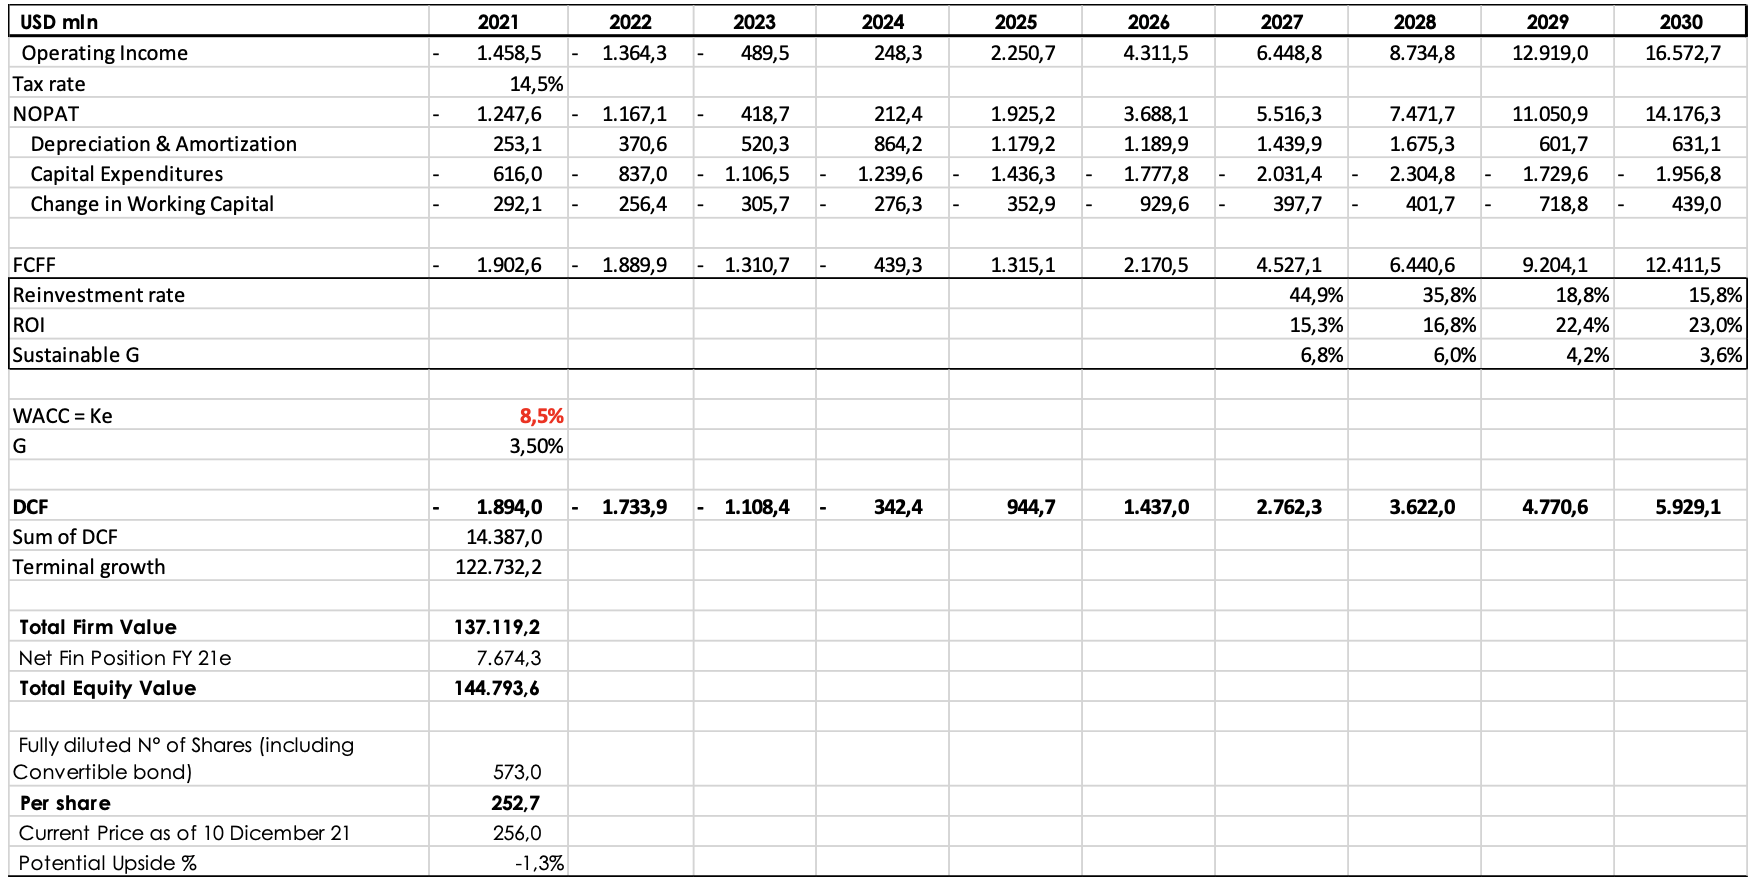
Task: Click Capital Expenditures 2022 value 837,0
Action: pos(642,174)
